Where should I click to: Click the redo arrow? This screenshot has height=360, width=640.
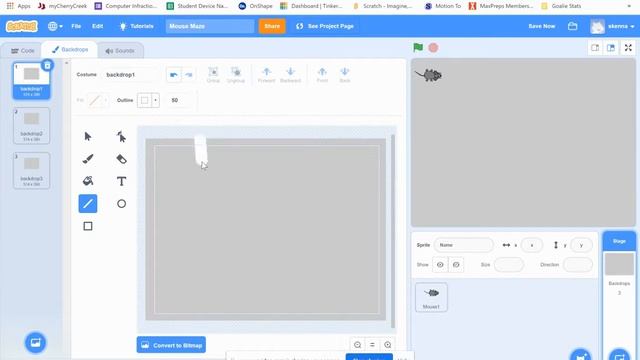click(189, 75)
